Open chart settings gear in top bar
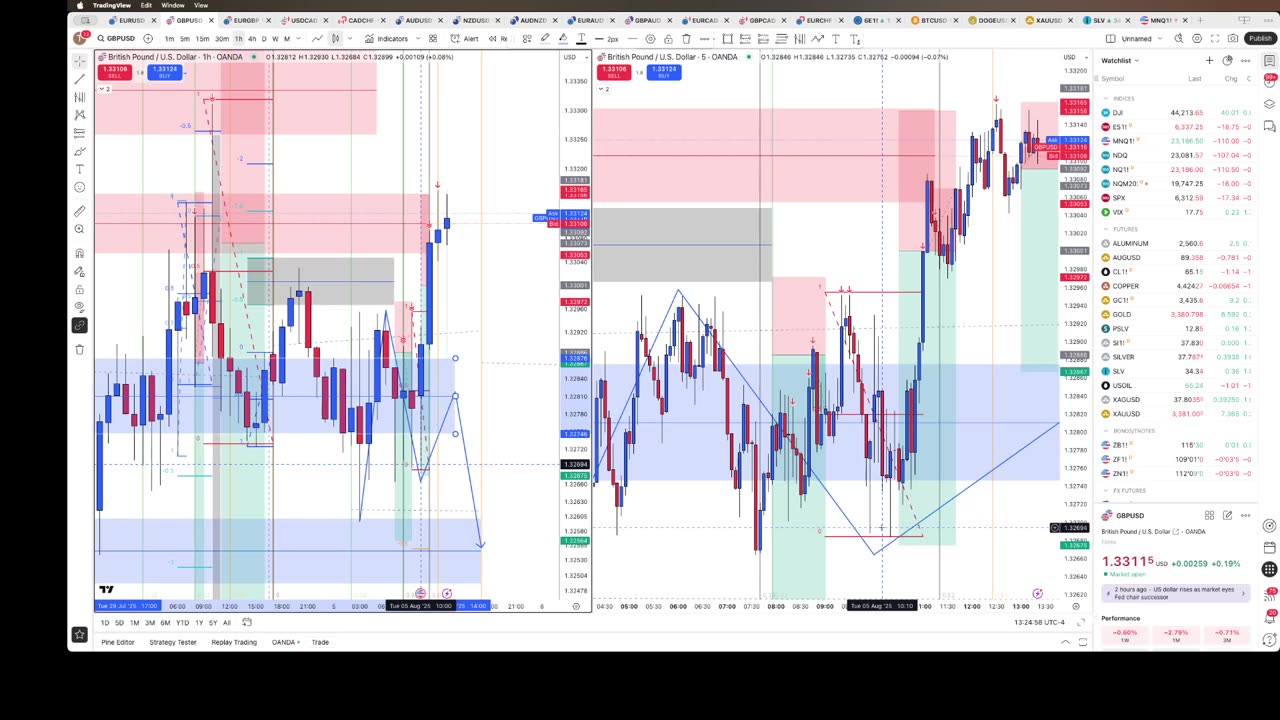 coord(1197,39)
